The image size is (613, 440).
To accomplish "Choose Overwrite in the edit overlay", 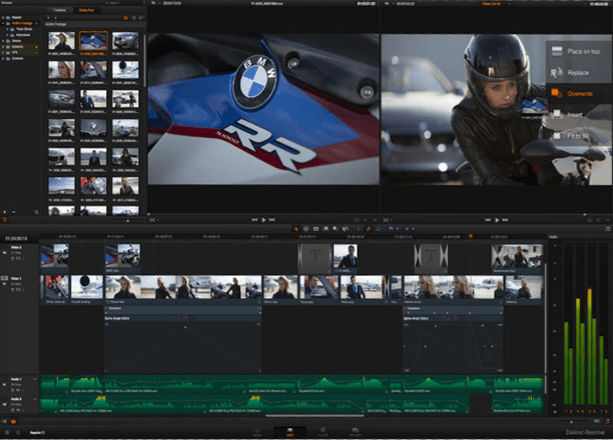I will (x=579, y=94).
